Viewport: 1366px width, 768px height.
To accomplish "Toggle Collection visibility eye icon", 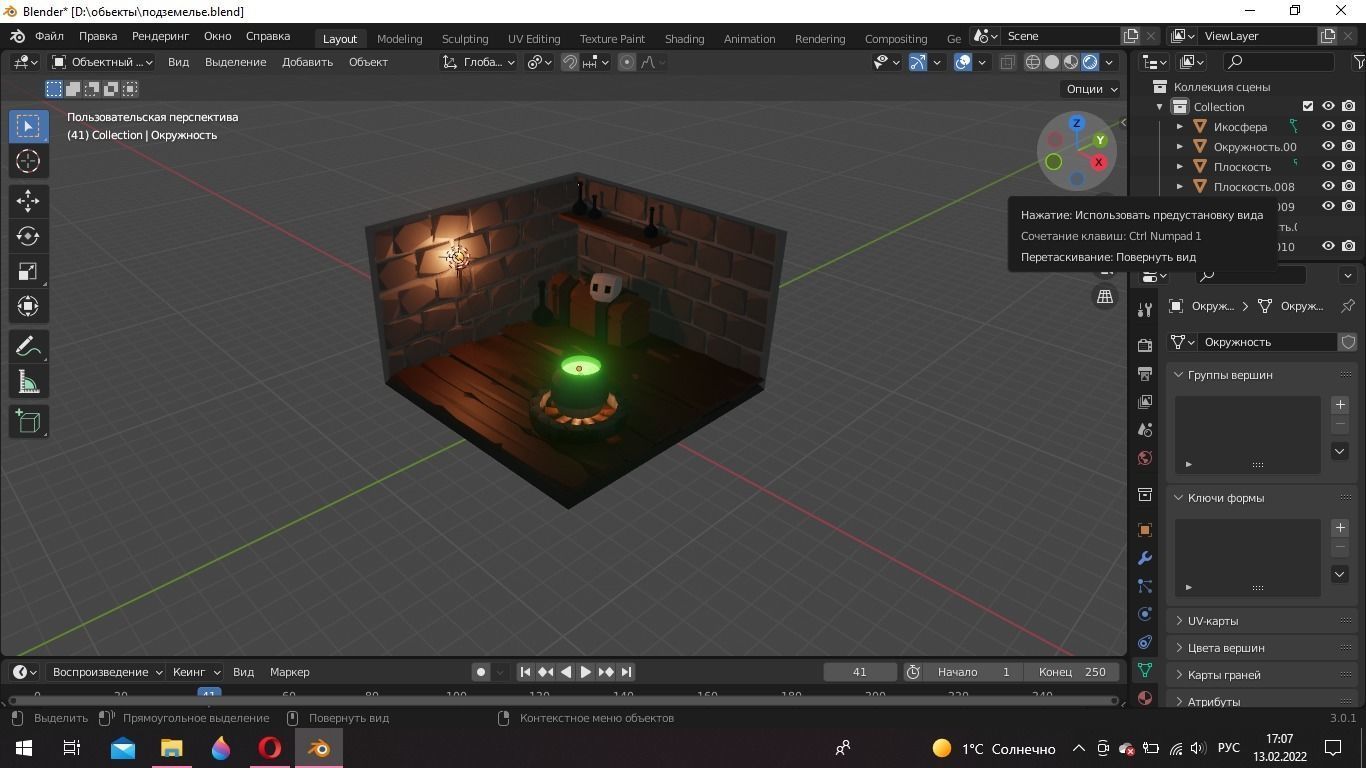I will [x=1328, y=106].
